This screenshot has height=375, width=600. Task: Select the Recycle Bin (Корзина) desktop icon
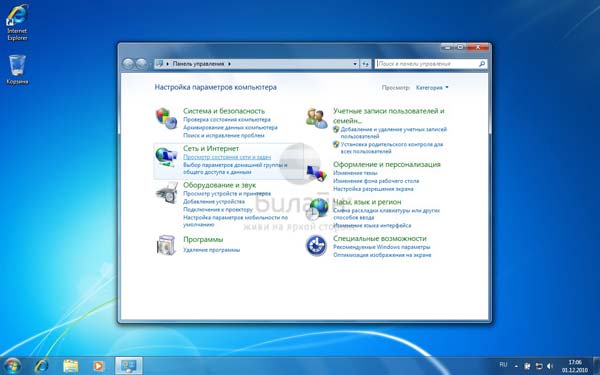tap(17, 70)
